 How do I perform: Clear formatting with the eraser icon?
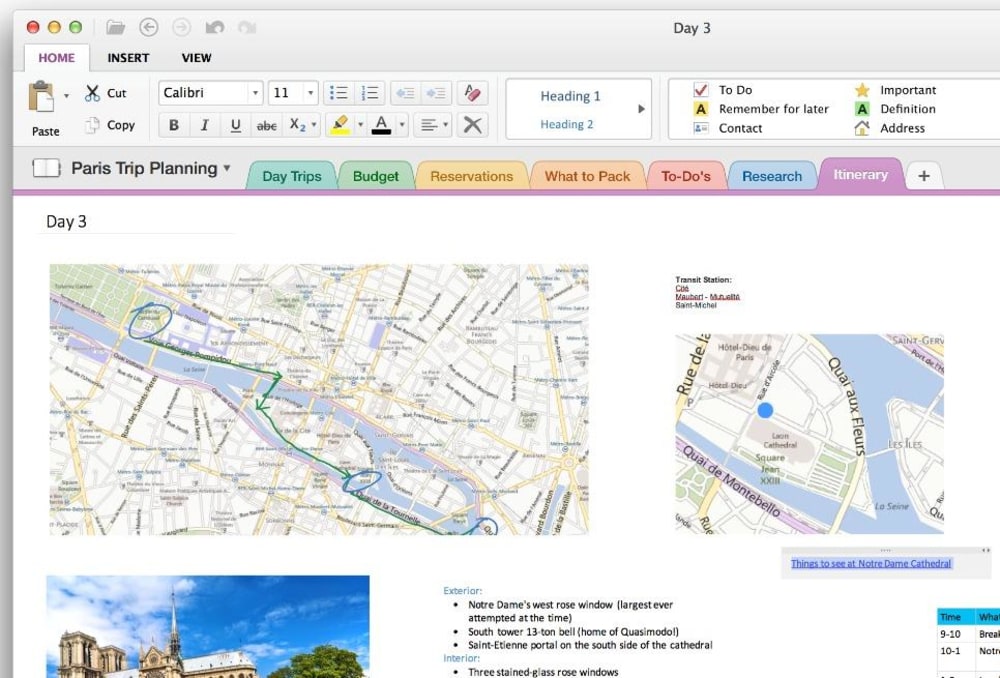[x=473, y=93]
